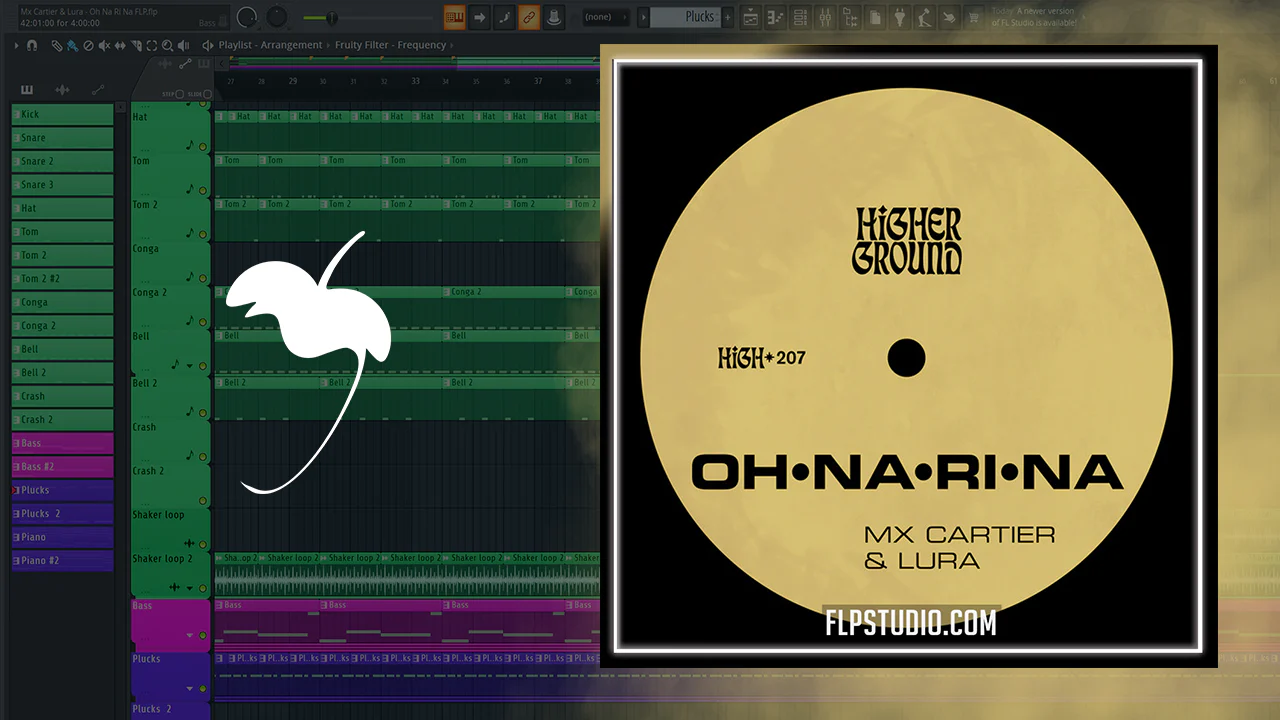Toggle the Hat track mute switch
Image resolution: width=1280 pixels, height=720 pixels.
tap(203, 147)
